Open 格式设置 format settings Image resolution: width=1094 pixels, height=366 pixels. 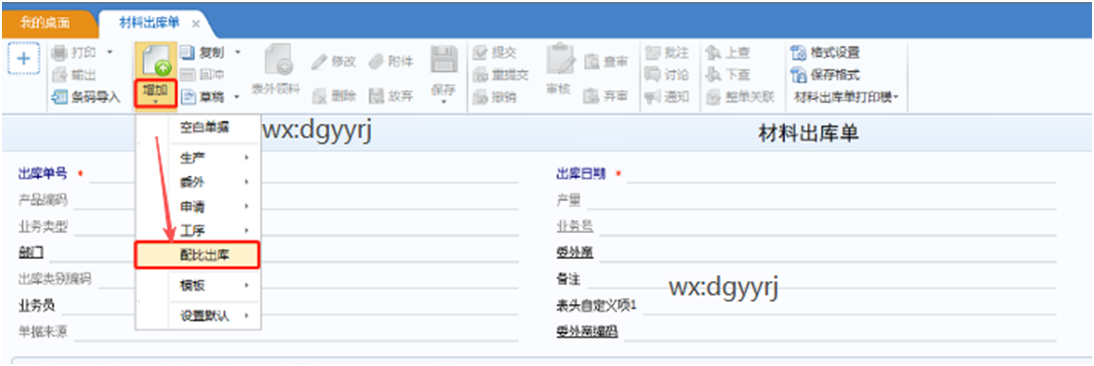(x=825, y=52)
